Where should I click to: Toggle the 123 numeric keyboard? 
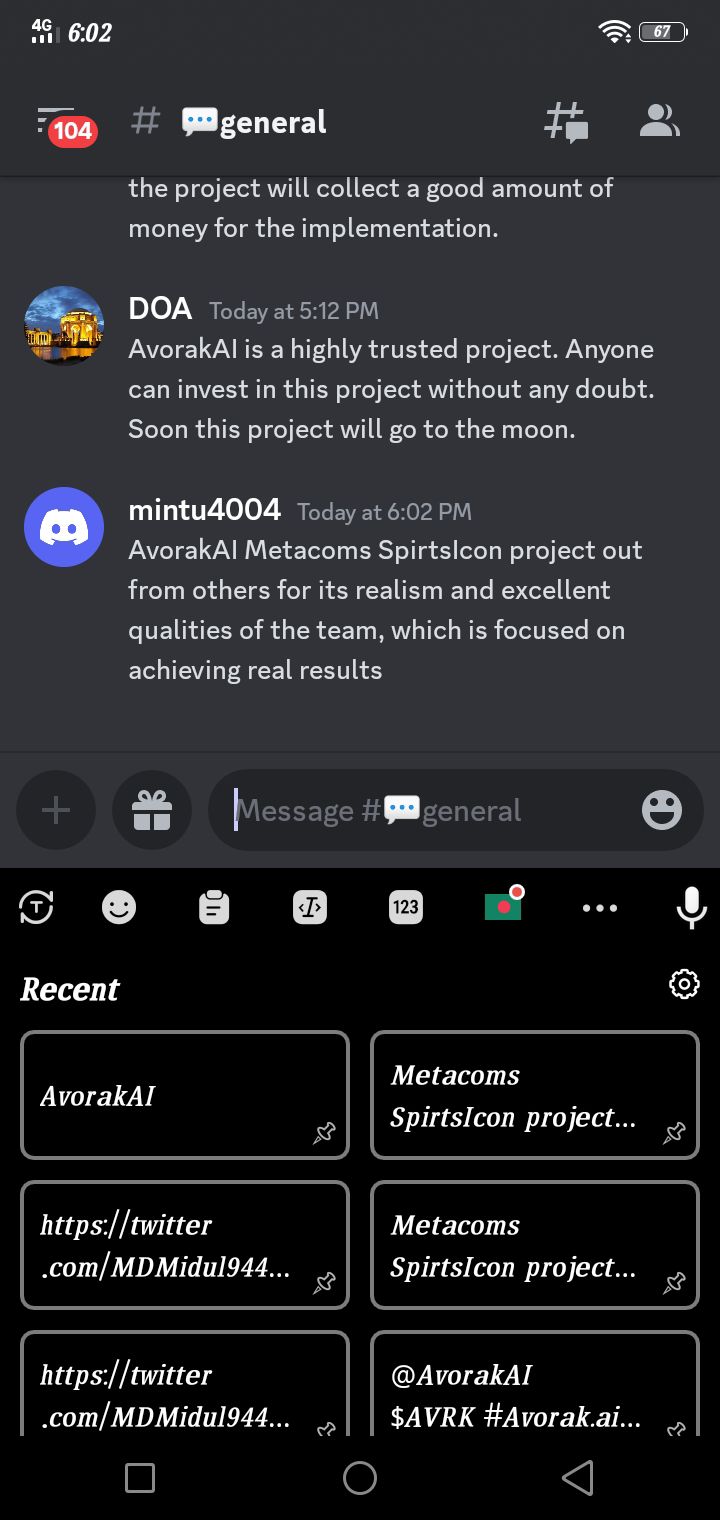405,907
